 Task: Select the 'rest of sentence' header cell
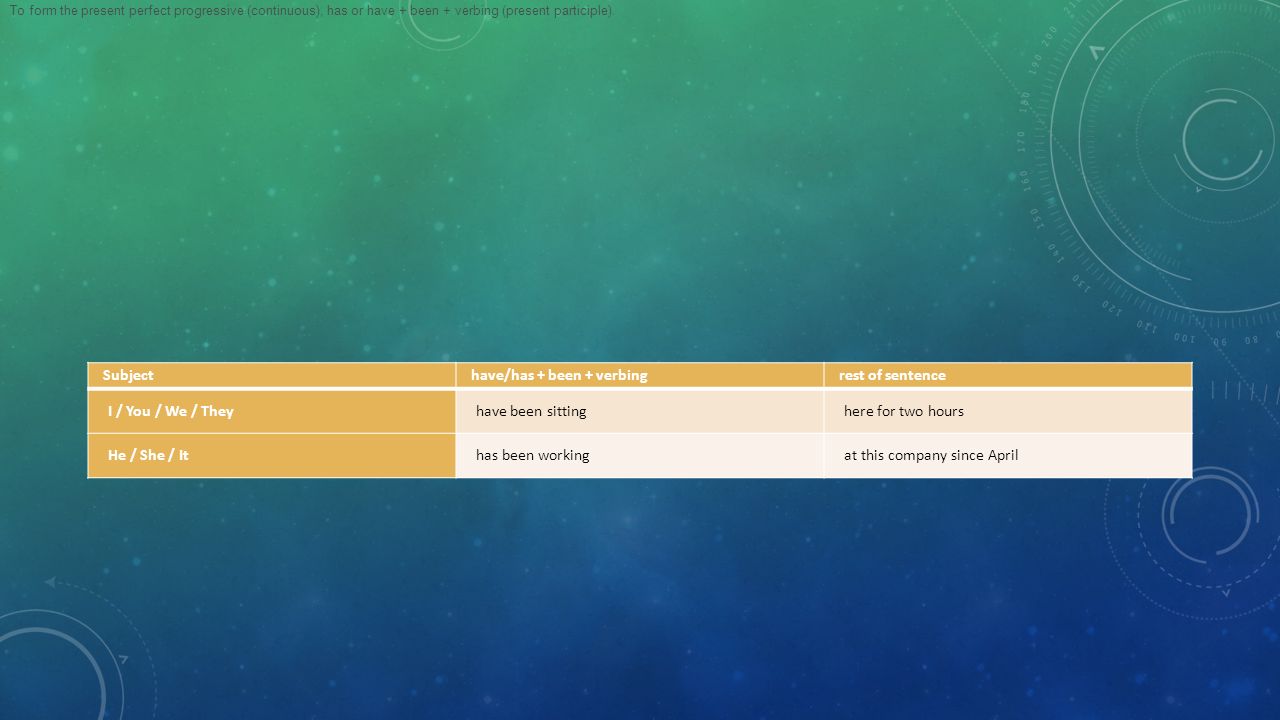[1008, 375]
